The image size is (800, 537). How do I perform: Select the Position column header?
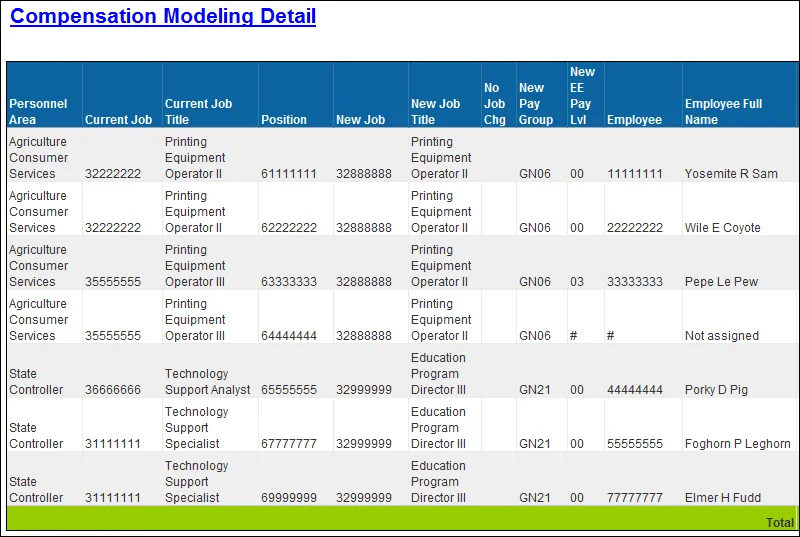point(284,120)
